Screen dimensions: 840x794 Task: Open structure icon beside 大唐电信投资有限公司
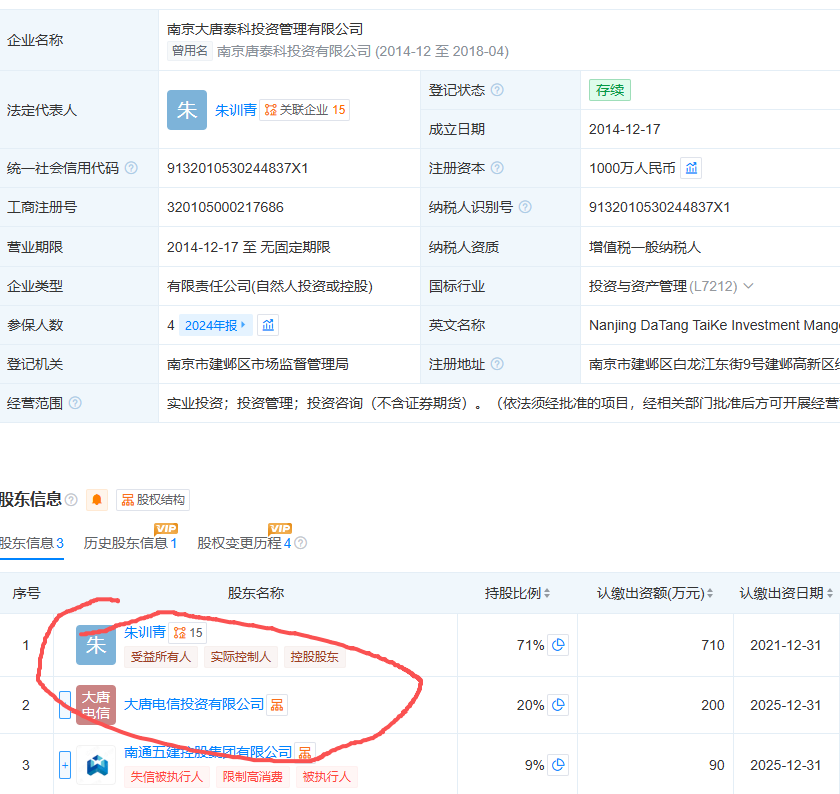point(277,705)
